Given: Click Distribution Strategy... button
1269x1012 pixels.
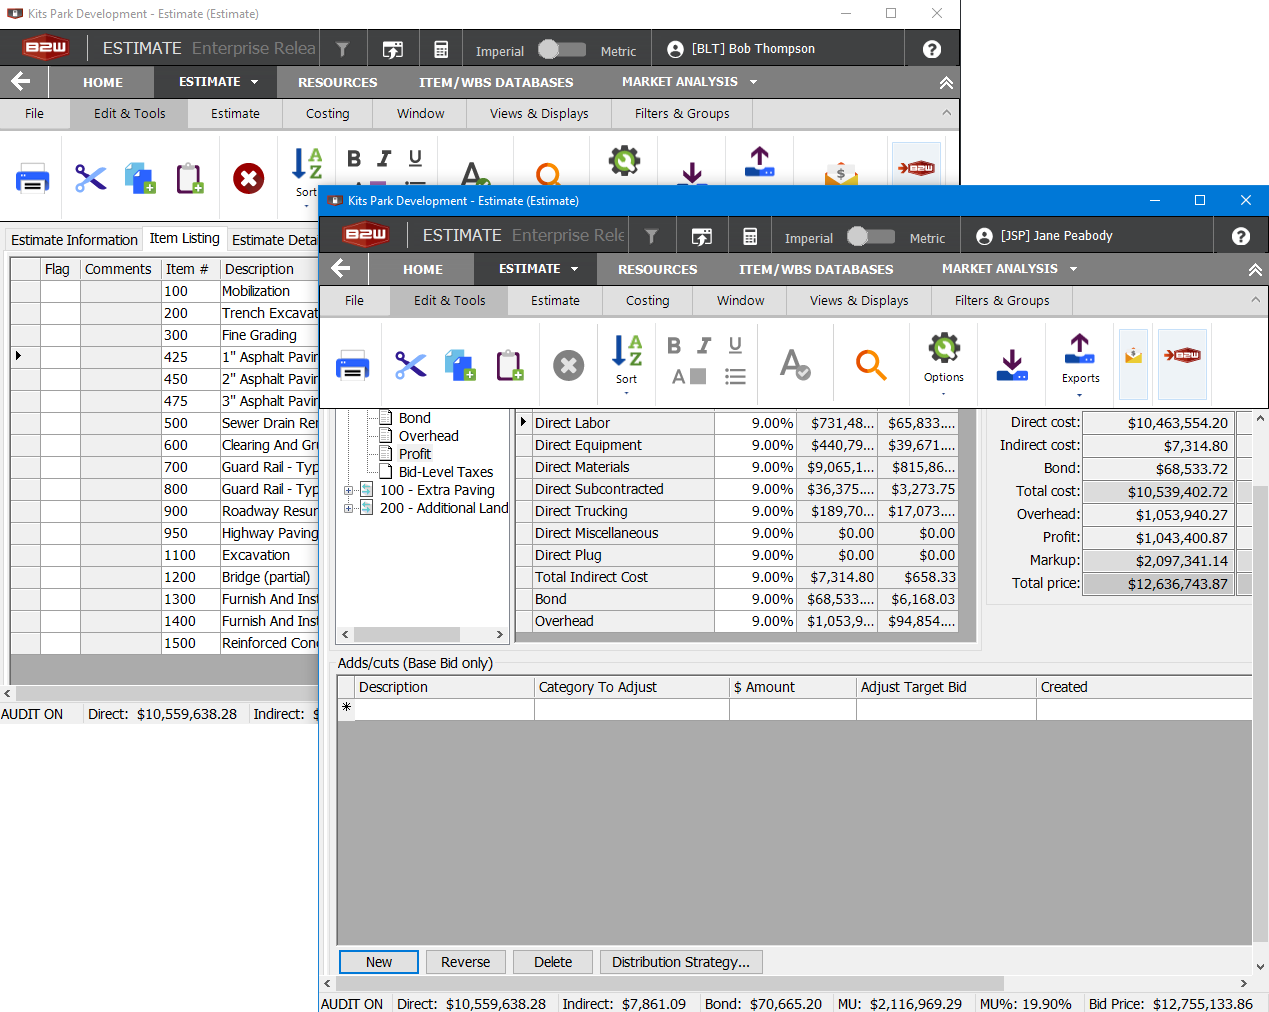Looking at the screenshot, I should pyautogui.click(x=681, y=962).
